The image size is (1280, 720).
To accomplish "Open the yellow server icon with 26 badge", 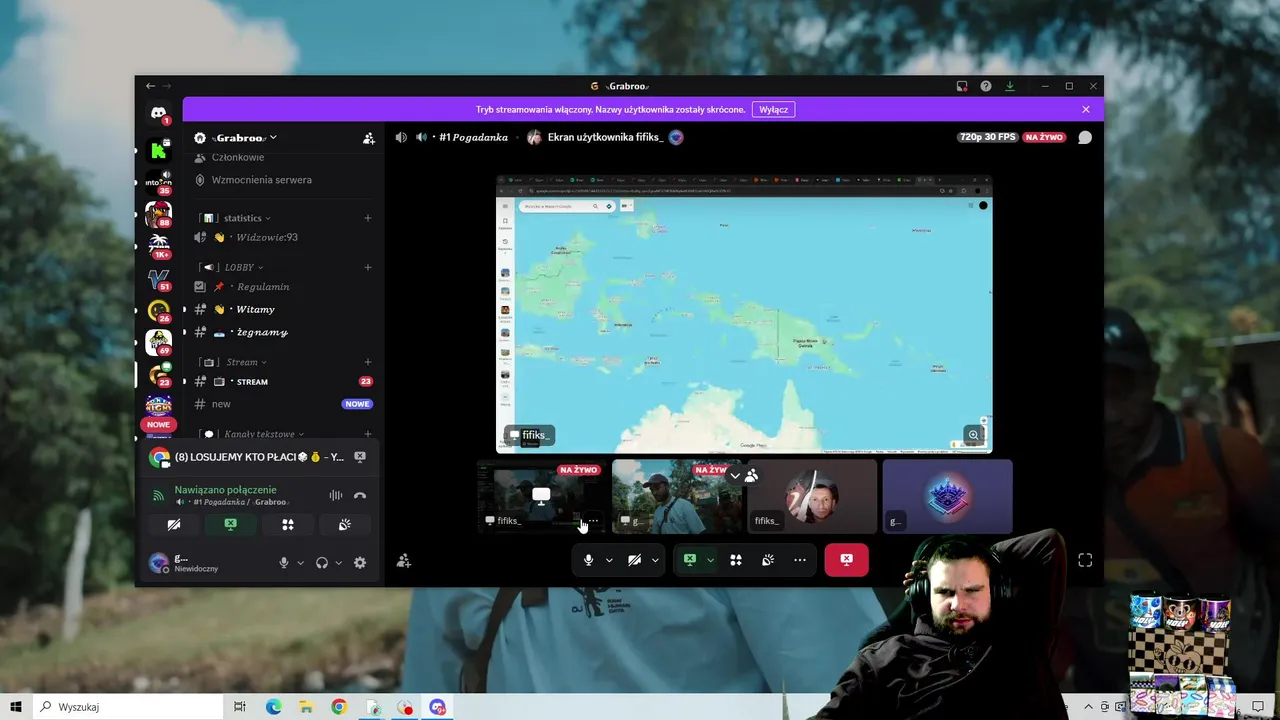I will [158, 311].
